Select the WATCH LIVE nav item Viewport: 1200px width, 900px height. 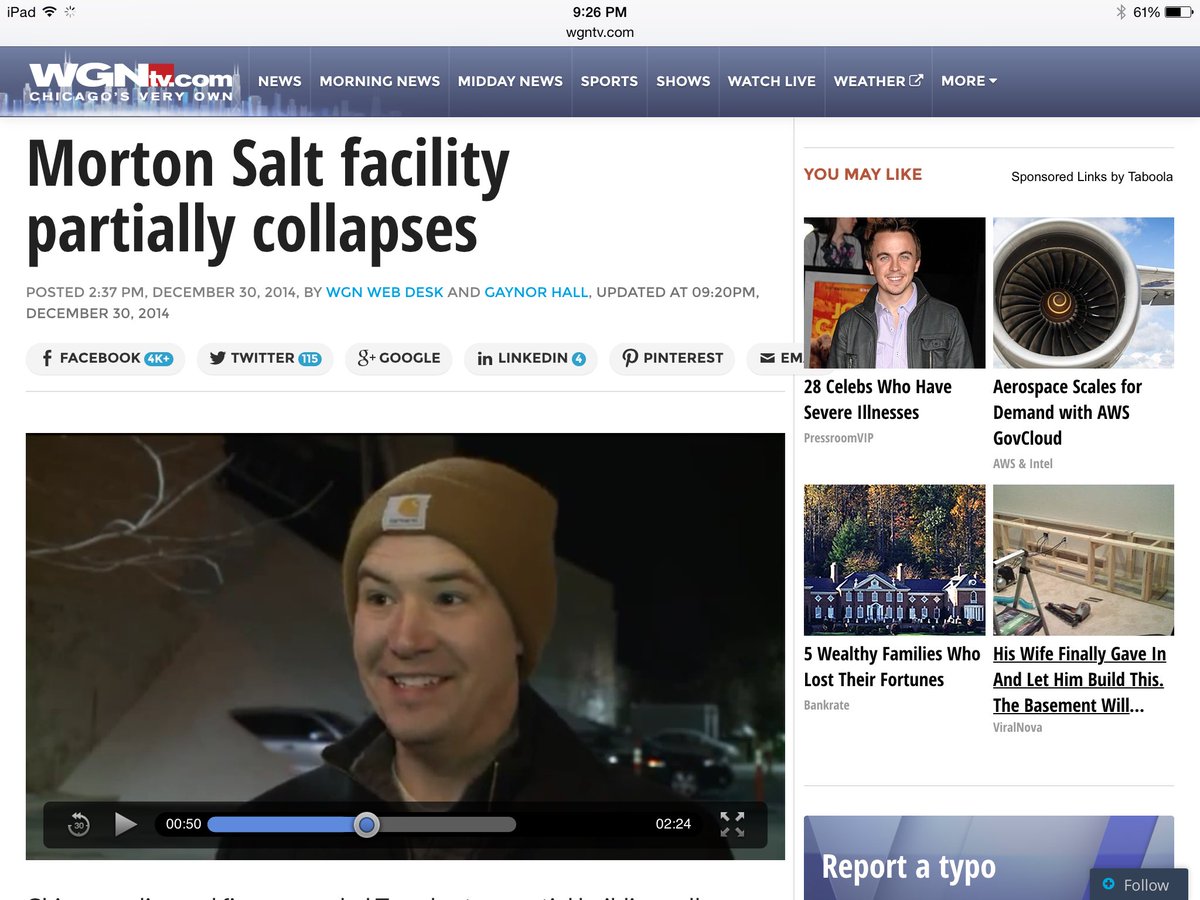771,81
